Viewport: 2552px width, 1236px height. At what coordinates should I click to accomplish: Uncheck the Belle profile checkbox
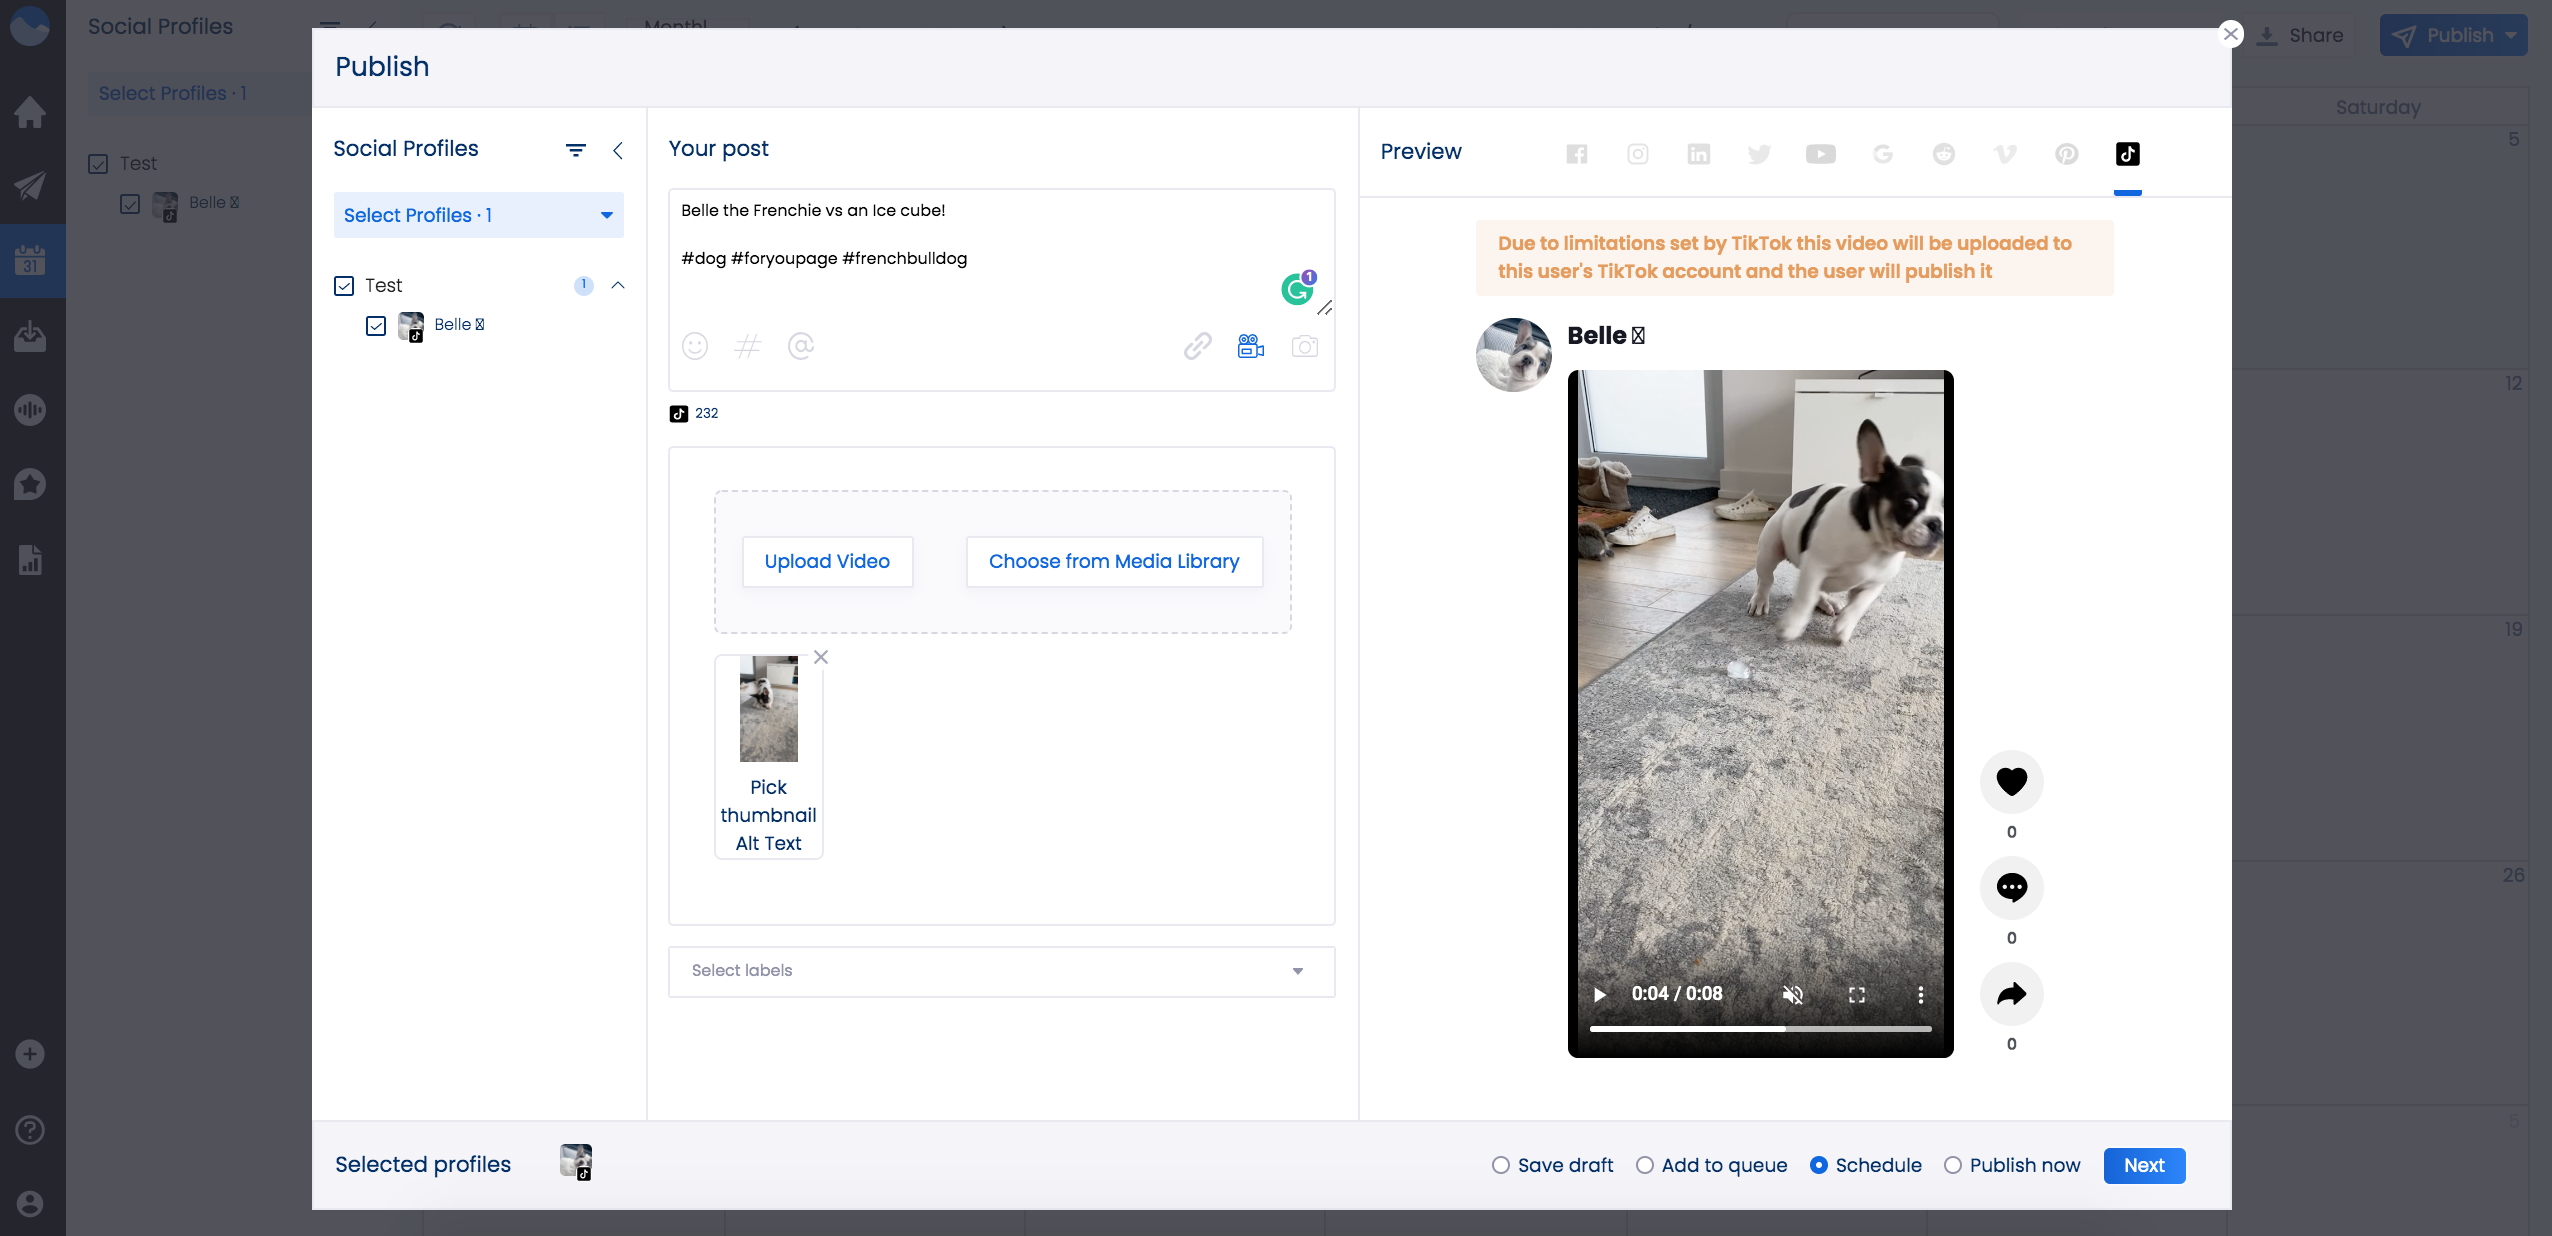click(x=376, y=326)
